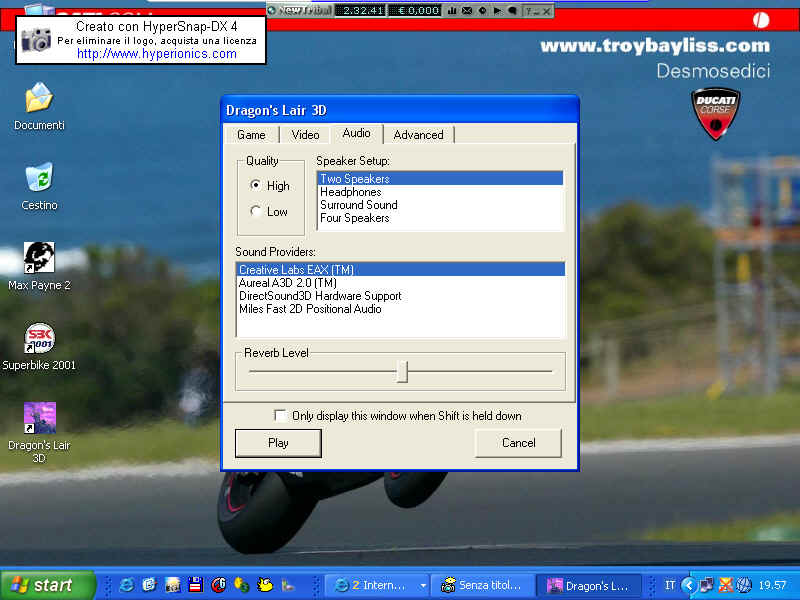800x600 pixels.
Task: Click the globe tray icon beside the clock
Action: [x=743, y=585]
